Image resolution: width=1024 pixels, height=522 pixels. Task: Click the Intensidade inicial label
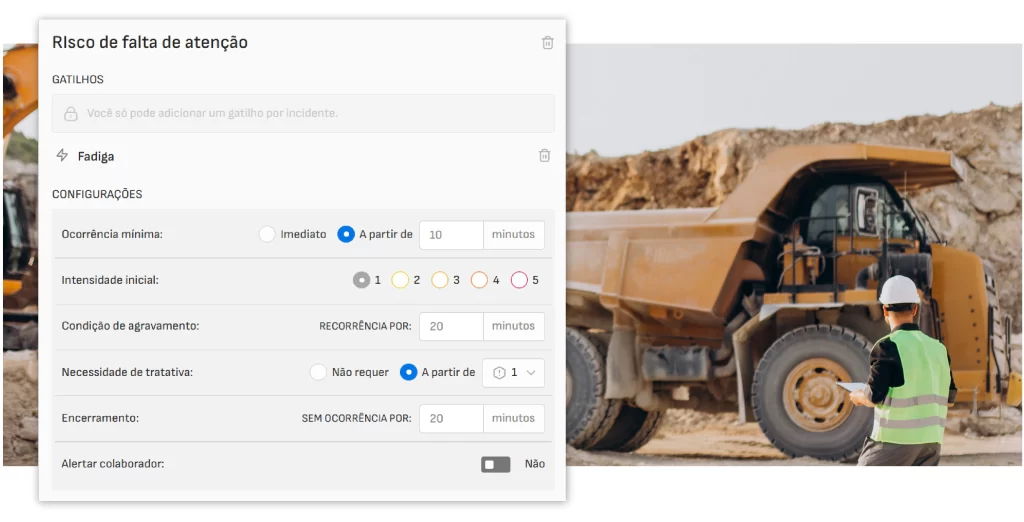point(110,280)
